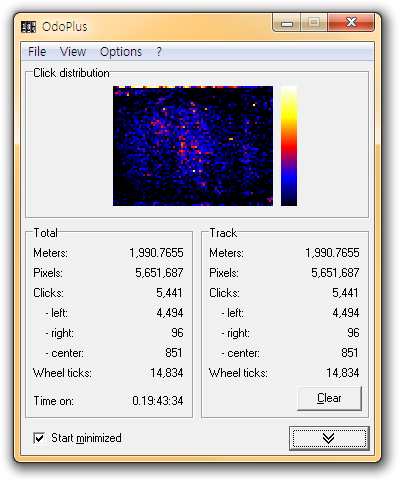Viewport: 400px width, 482px height.
Task: Click the Total center clicks value 851
Action: (174, 353)
